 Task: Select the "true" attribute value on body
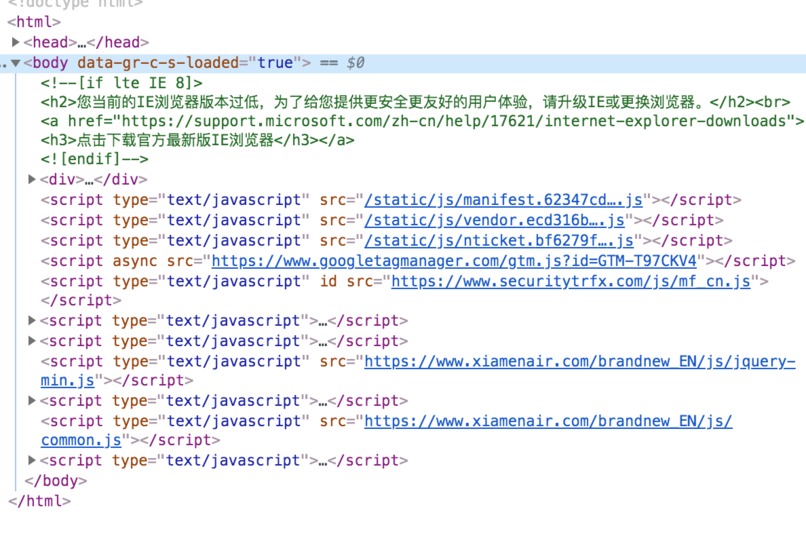point(275,63)
